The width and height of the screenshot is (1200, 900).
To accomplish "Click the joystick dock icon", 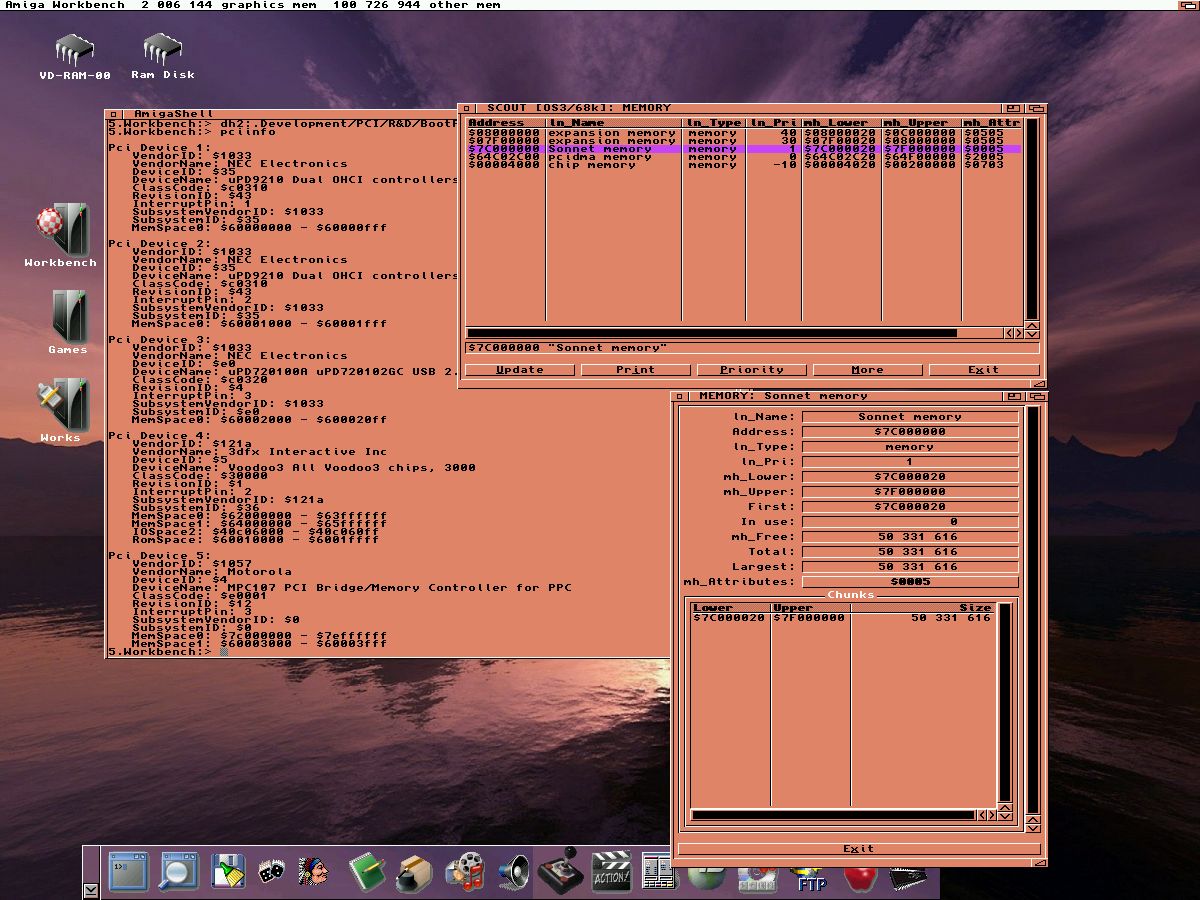I will pos(563,871).
